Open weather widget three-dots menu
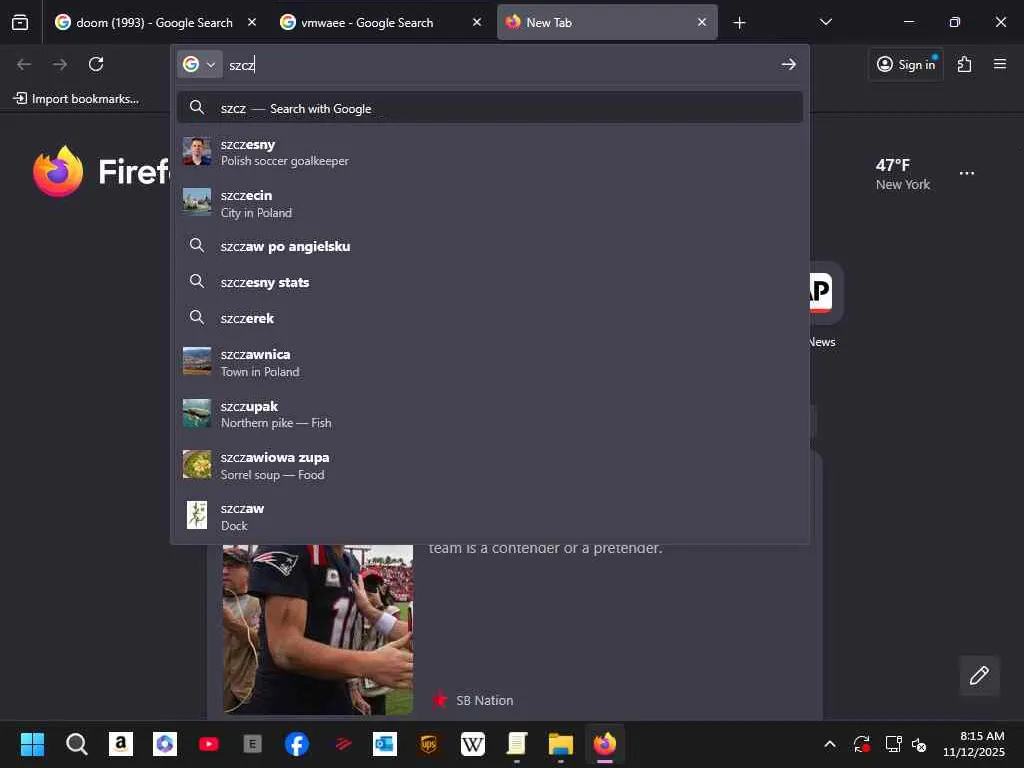The width and height of the screenshot is (1024, 768). (967, 174)
